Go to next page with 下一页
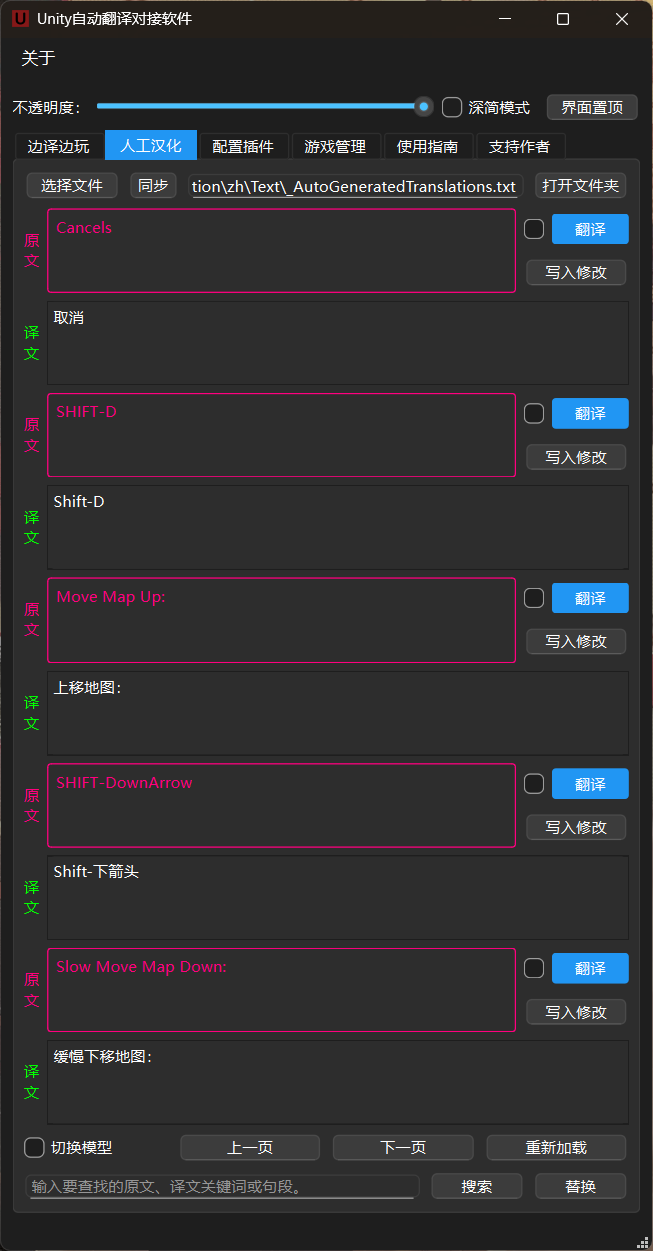 (x=403, y=1147)
